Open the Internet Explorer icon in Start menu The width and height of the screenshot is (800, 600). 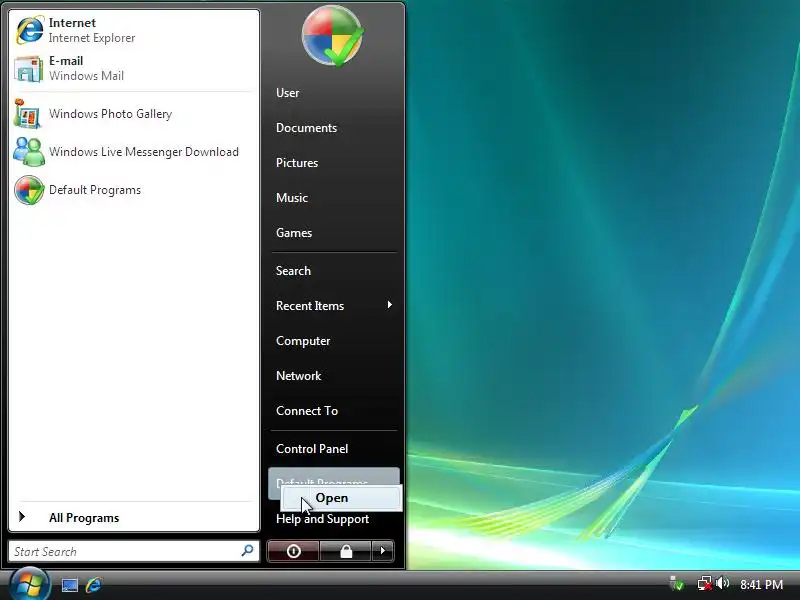tap(30, 30)
